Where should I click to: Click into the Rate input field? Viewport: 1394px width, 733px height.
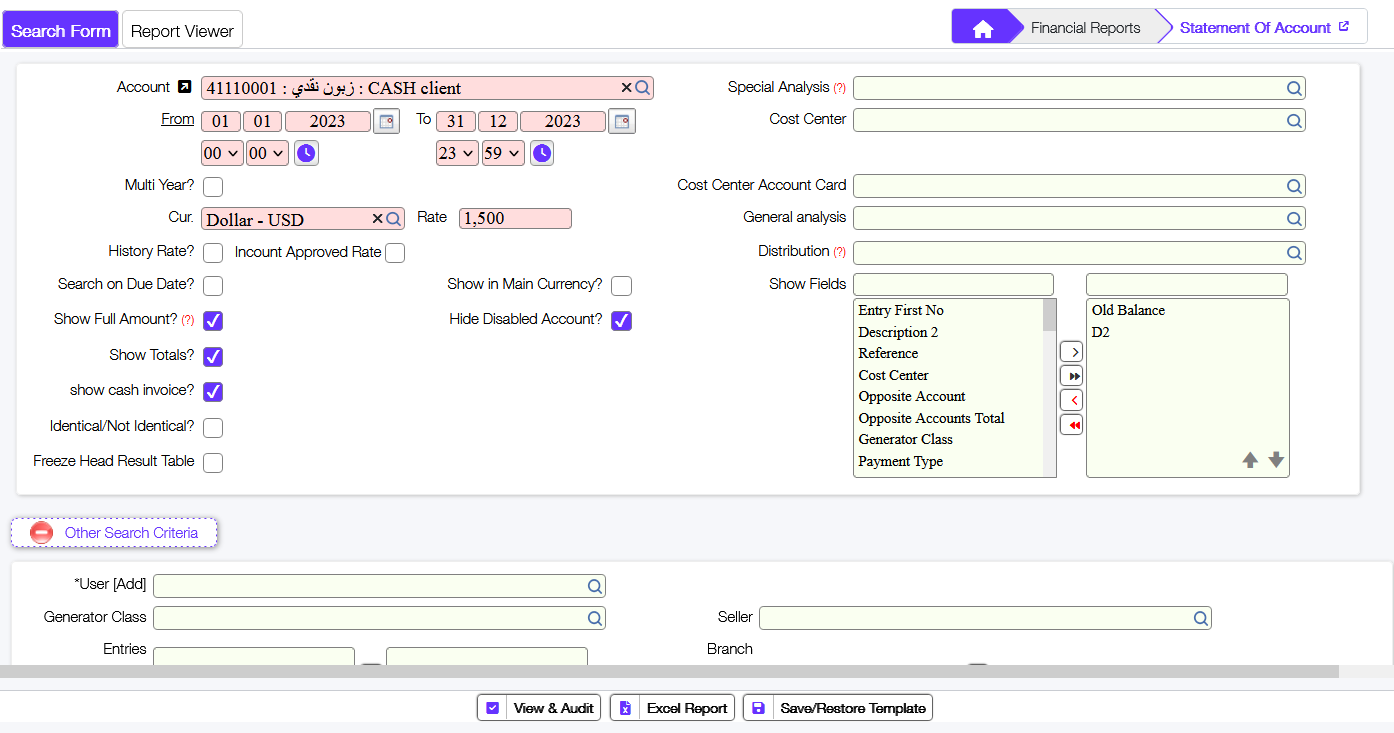[515, 218]
